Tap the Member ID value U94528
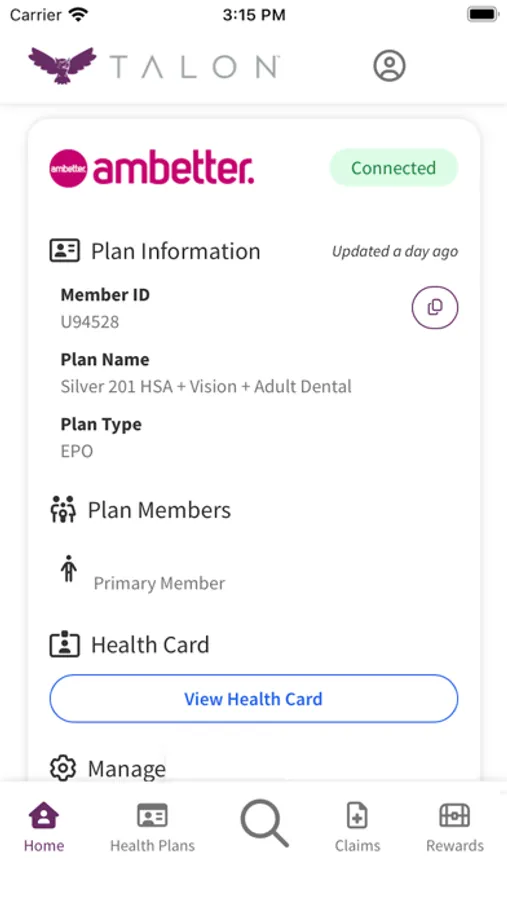The image size is (507, 900). 90,321
